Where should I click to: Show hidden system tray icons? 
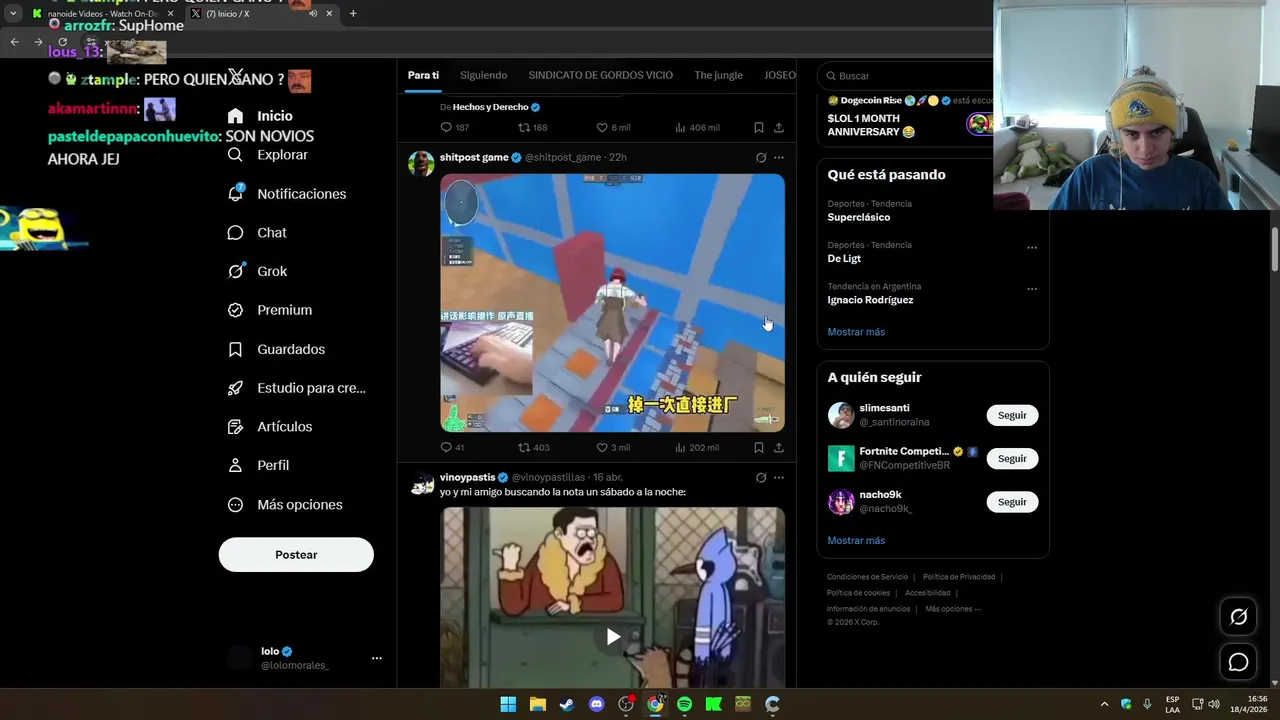click(x=1104, y=704)
